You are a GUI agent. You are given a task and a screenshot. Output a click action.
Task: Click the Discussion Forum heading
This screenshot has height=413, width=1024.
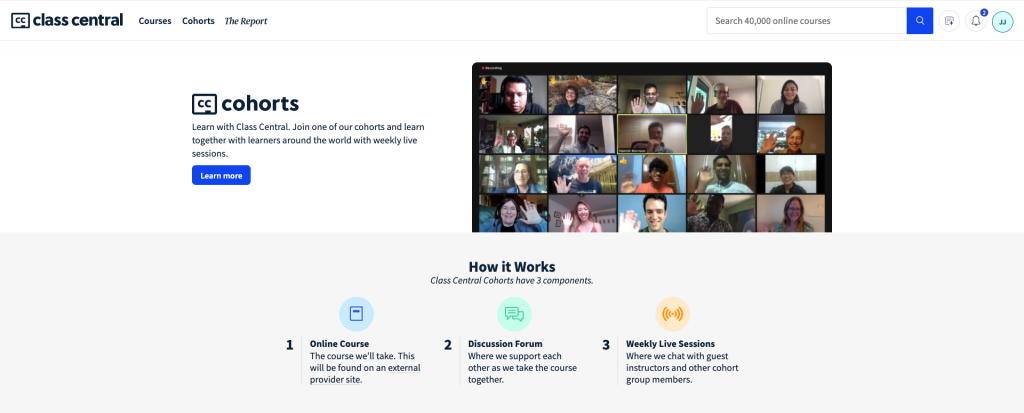[505, 344]
